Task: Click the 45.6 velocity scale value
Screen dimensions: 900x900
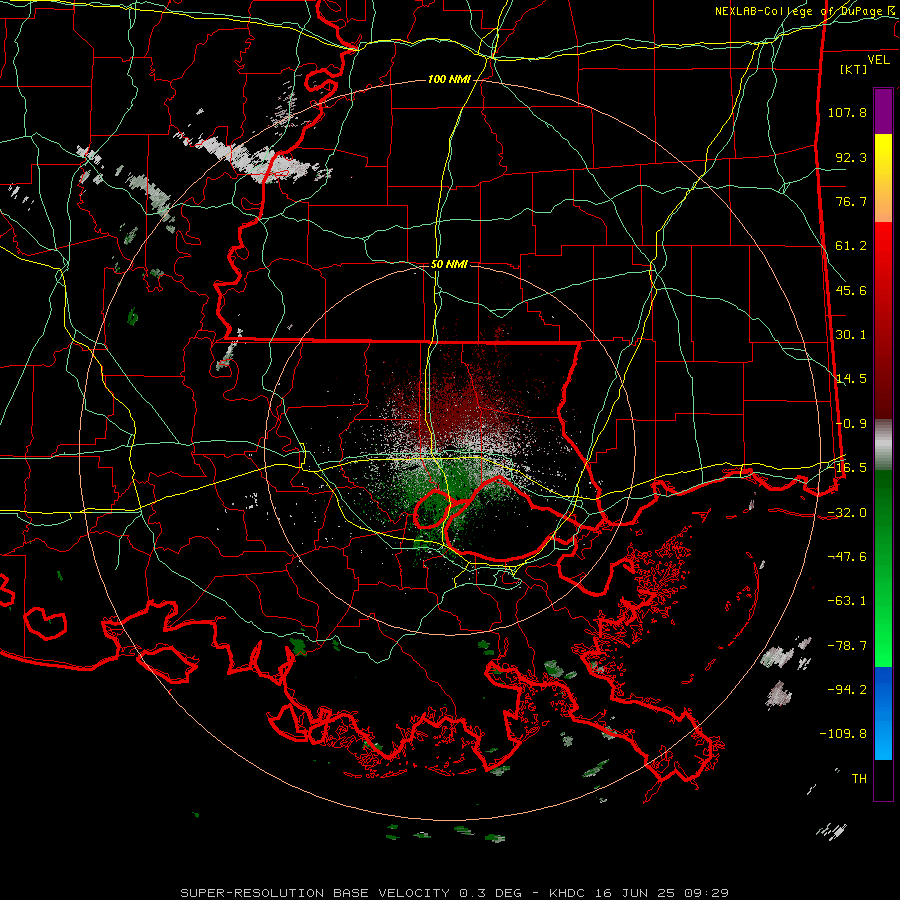Action: click(x=851, y=290)
